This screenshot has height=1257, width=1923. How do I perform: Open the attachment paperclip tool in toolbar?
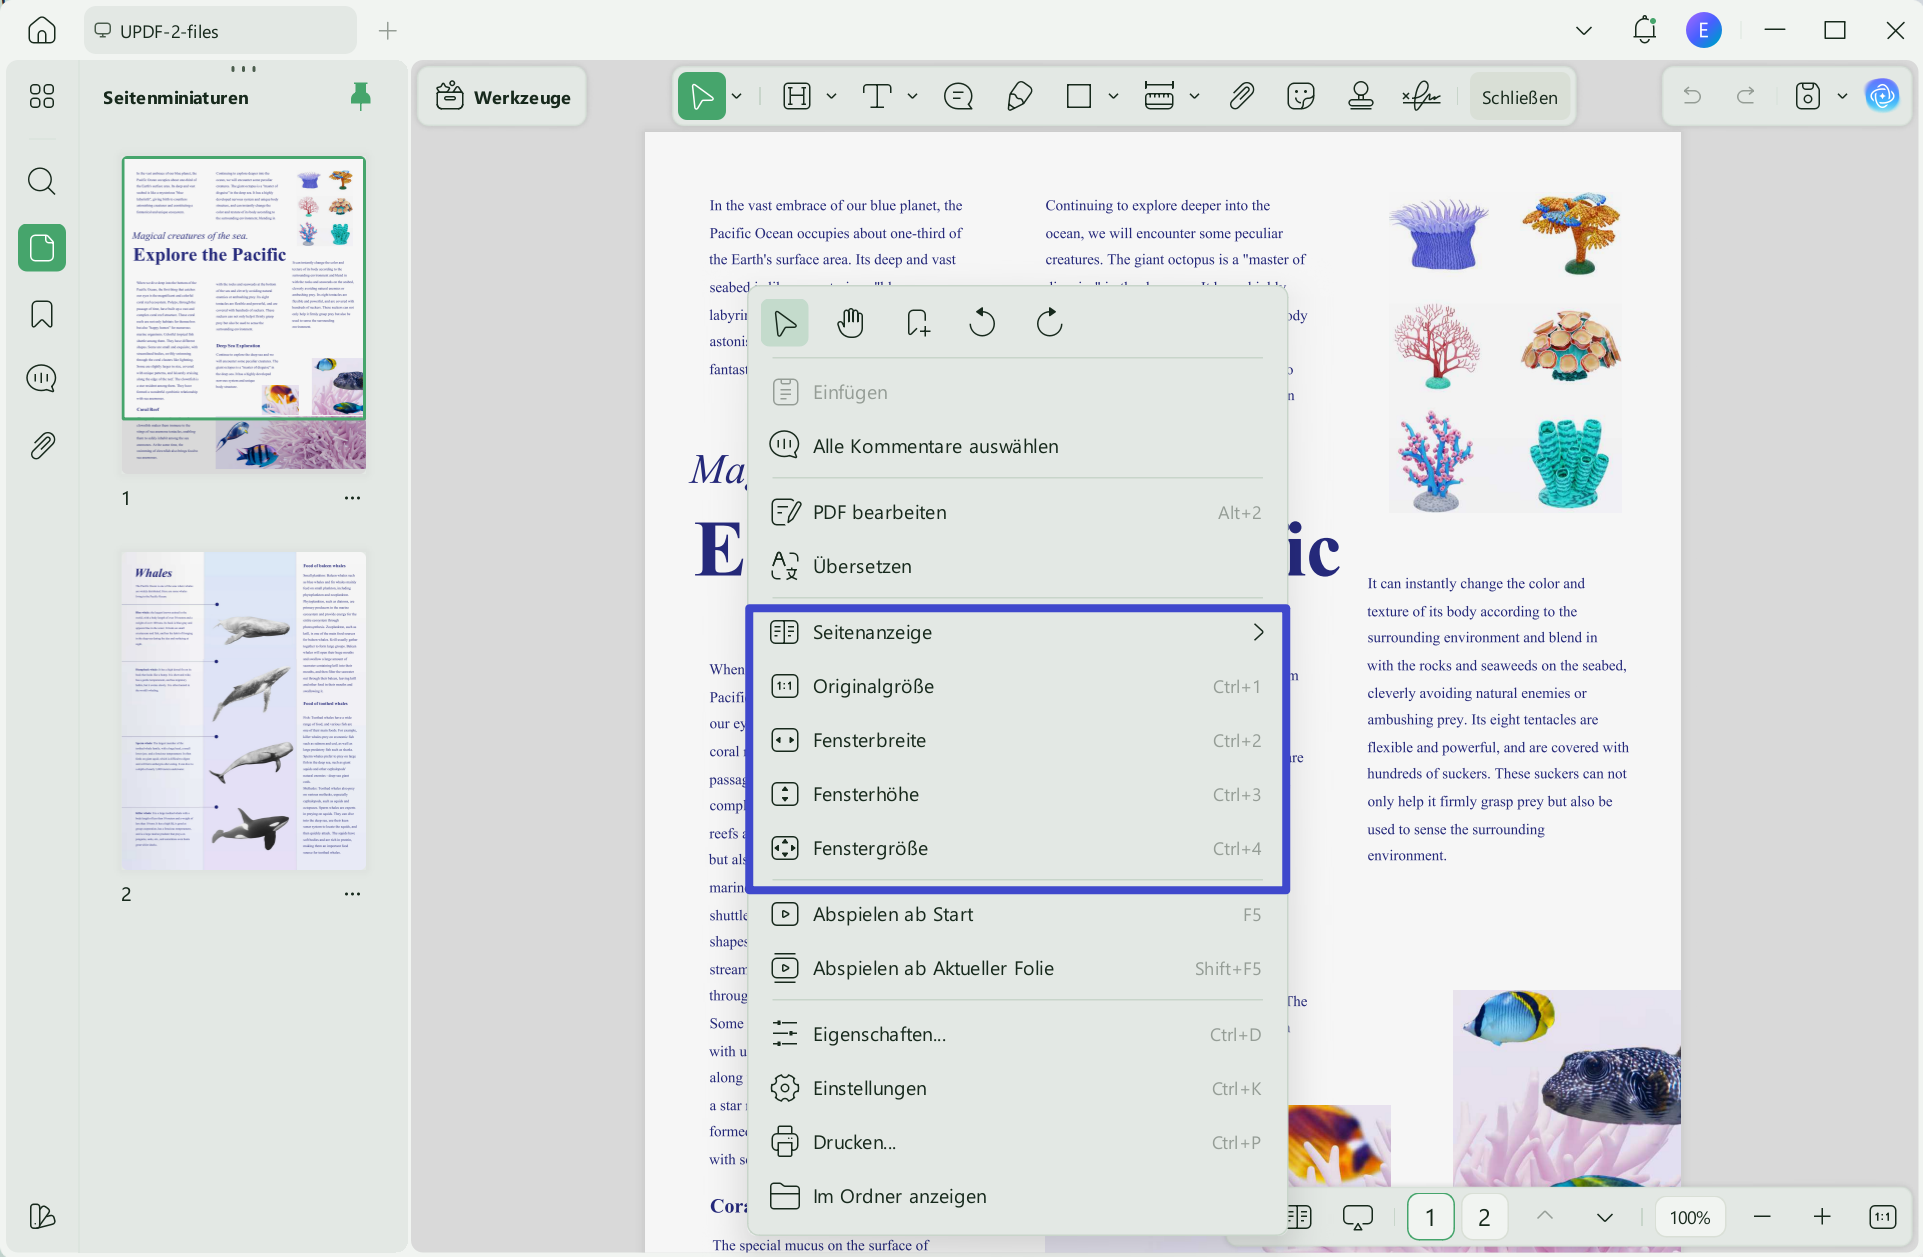pyautogui.click(x=1241, y=97)
